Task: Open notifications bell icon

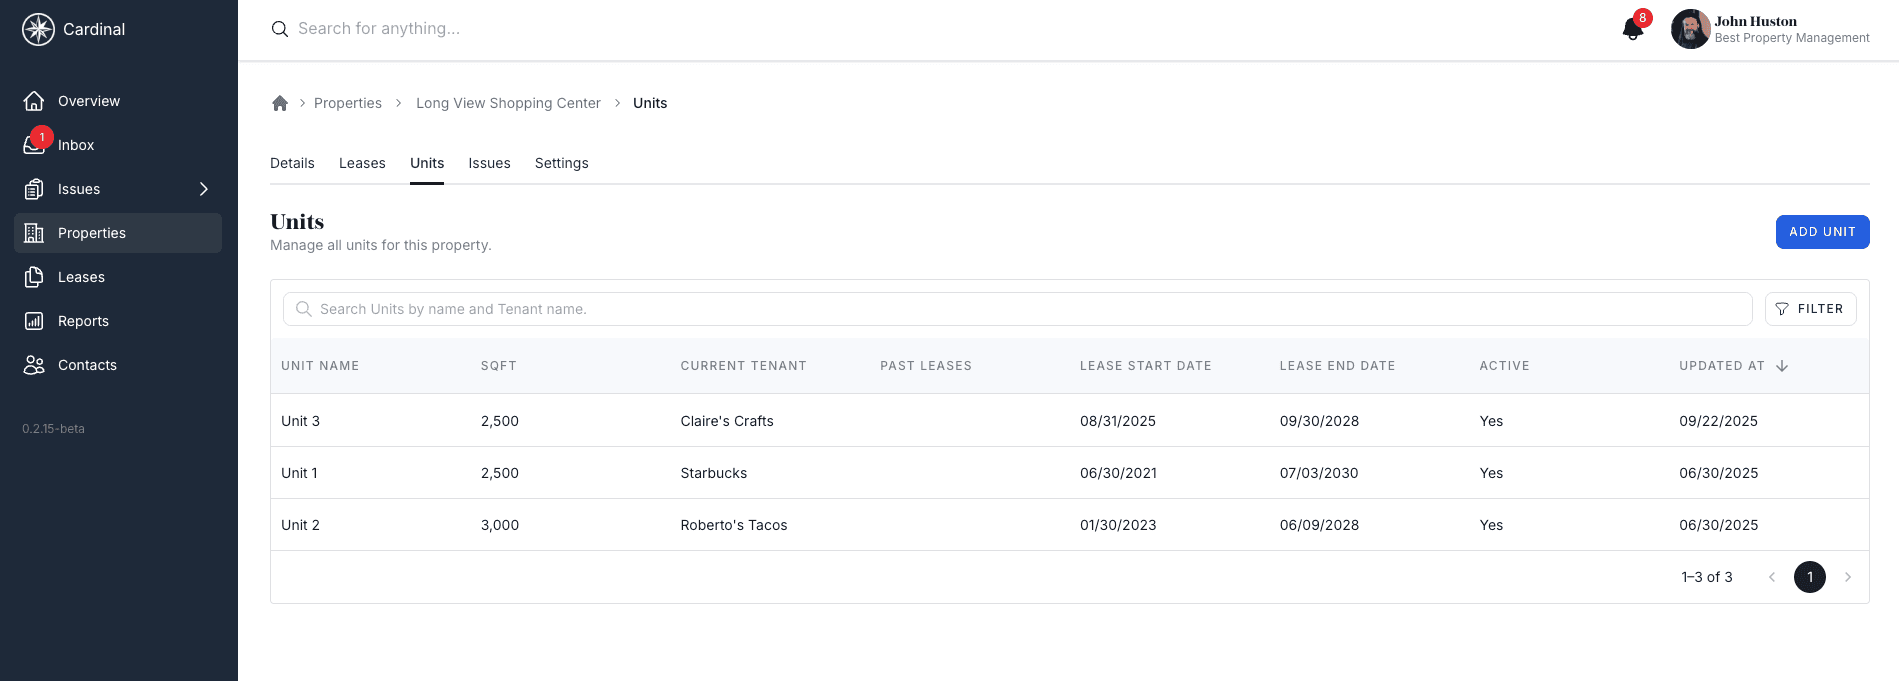Action: (x=1633, y=29)
